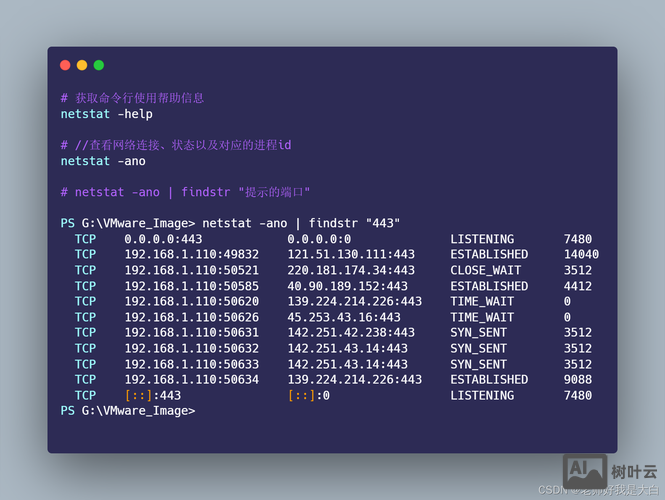665x500 pixels.
Task: Click the CLOSE_WAIT state
Action: (x=486, y=271)
